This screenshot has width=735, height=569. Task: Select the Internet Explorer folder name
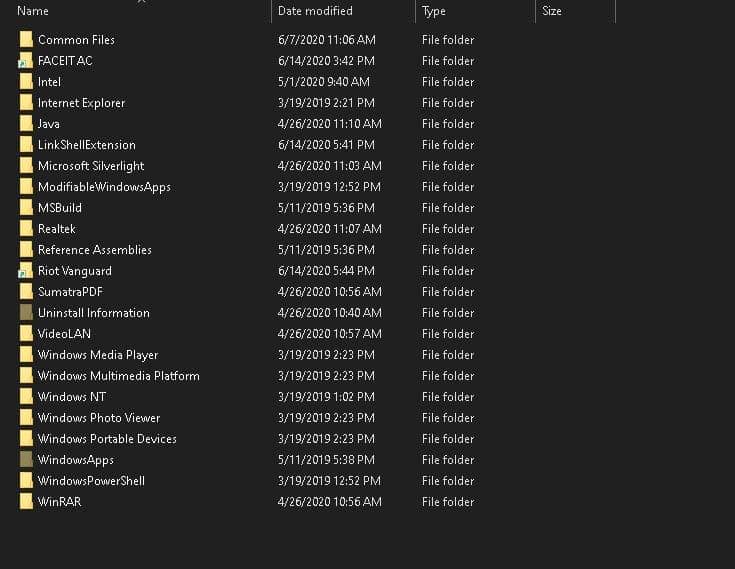82,103
